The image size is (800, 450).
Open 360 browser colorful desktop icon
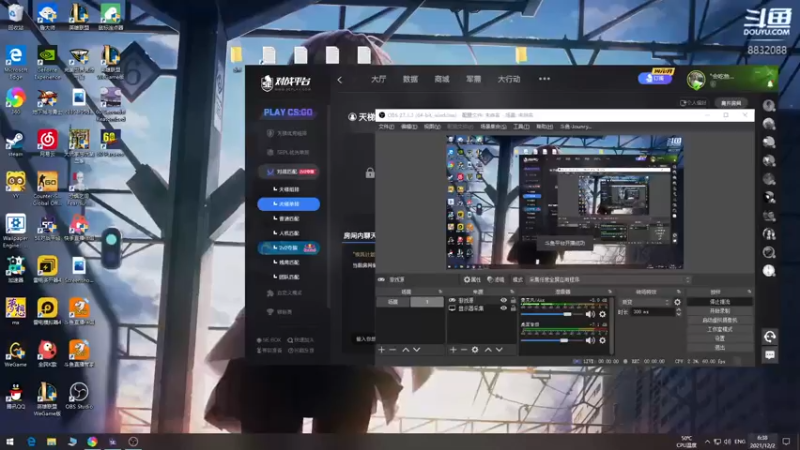(x=15, y=99)
